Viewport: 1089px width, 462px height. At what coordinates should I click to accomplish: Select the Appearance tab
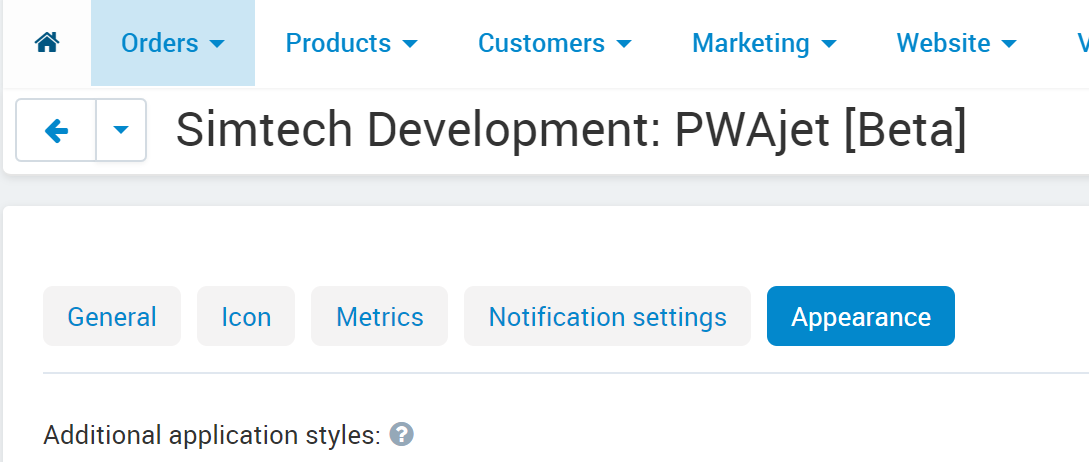[x=861, y=316]
